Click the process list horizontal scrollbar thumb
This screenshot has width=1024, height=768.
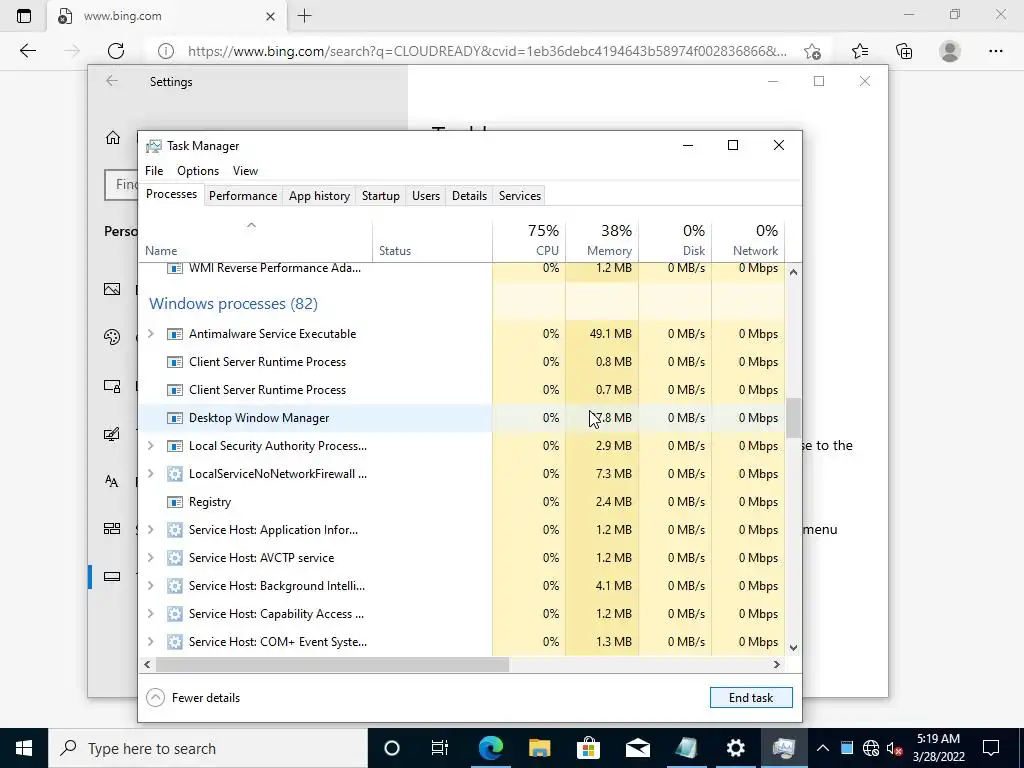point(332,665)
